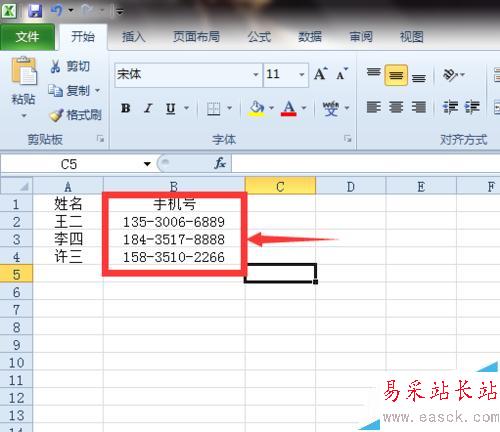
Task: Open the 视图 tab
Action: [x=411, y=37]
